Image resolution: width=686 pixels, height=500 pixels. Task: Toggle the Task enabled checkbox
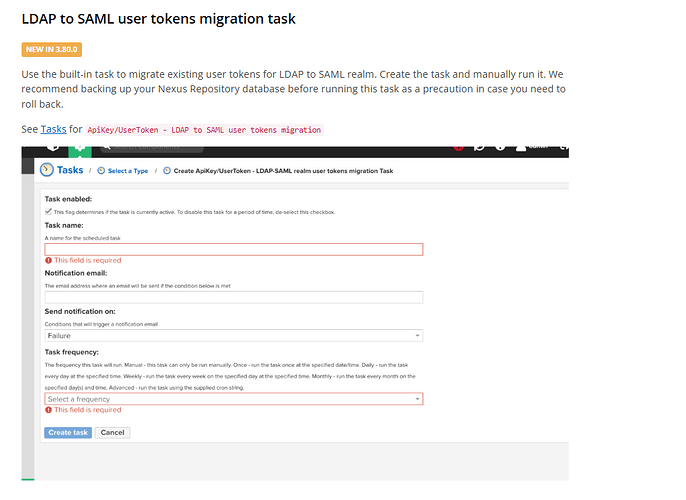[48, 211]
